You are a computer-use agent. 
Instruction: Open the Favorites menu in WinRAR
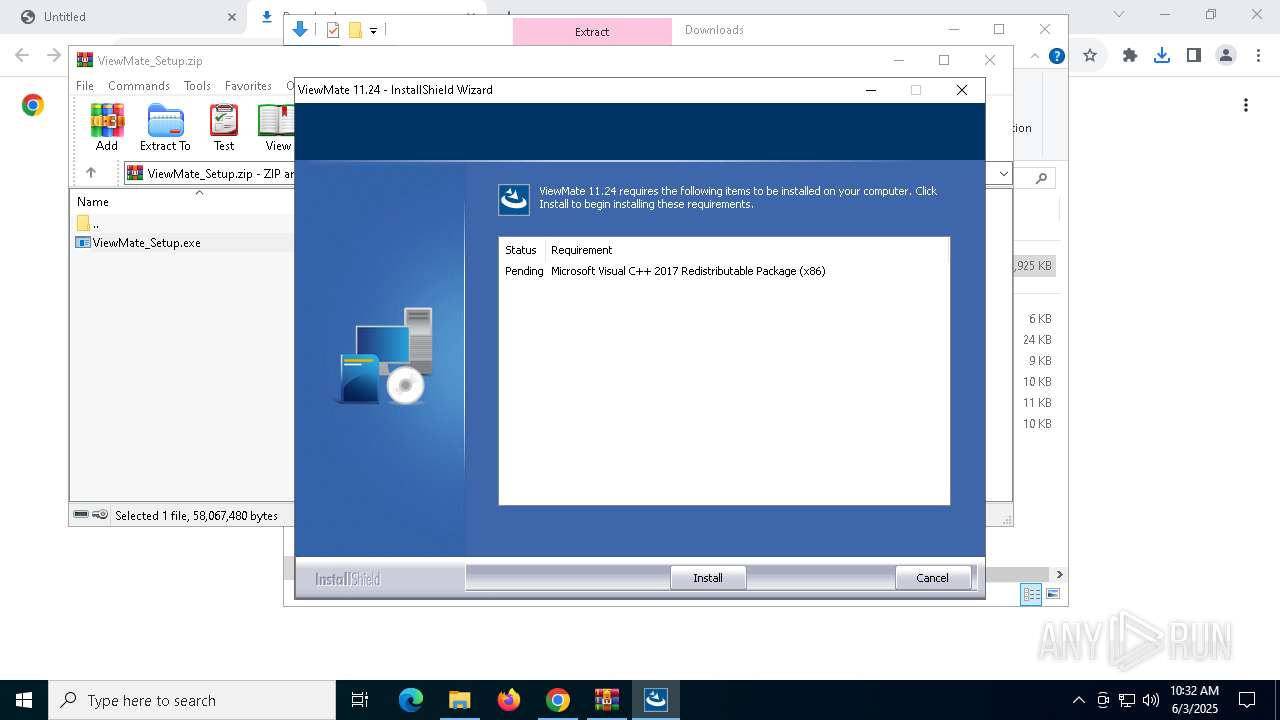[248, 86]
